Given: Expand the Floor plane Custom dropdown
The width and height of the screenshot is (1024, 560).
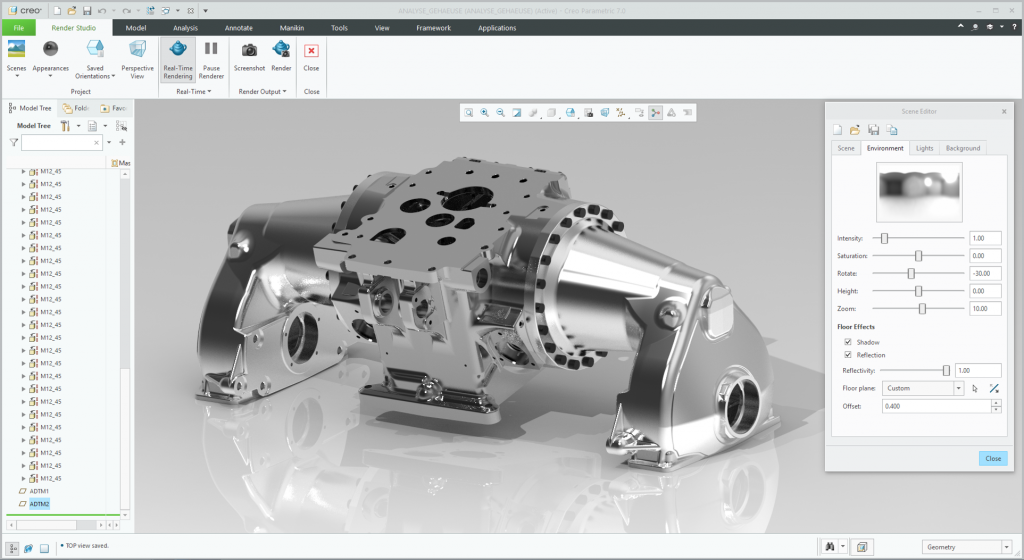Looking at the screenshot, I should point(959,388).
